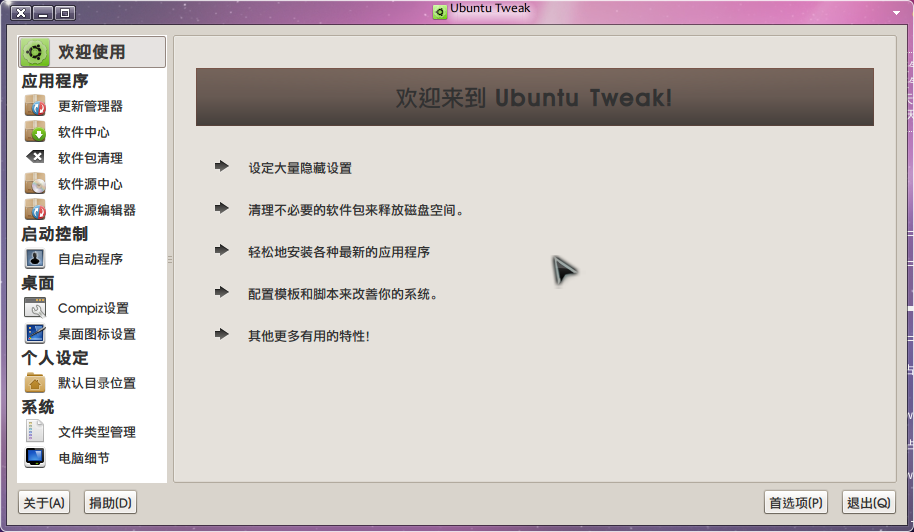Viewport: 914px width, 532px height.
Task: Click the sidebar pane divider handle
Action: pos(170,259)
